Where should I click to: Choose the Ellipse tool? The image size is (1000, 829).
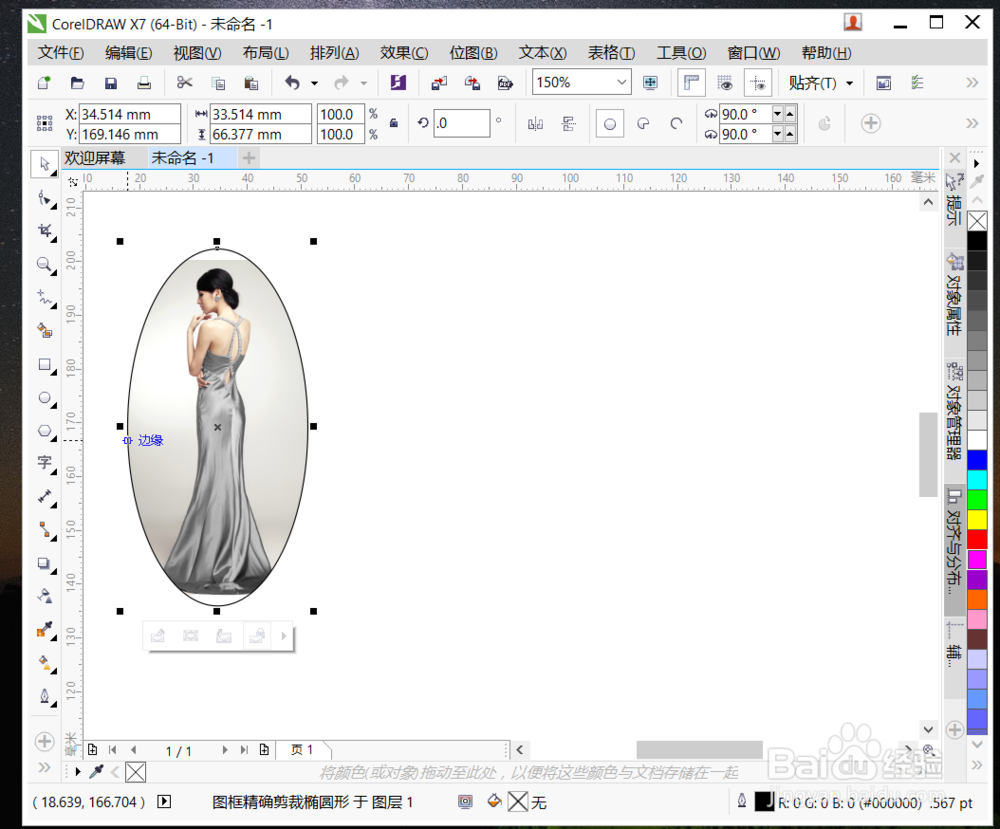[x=44, y=398]
